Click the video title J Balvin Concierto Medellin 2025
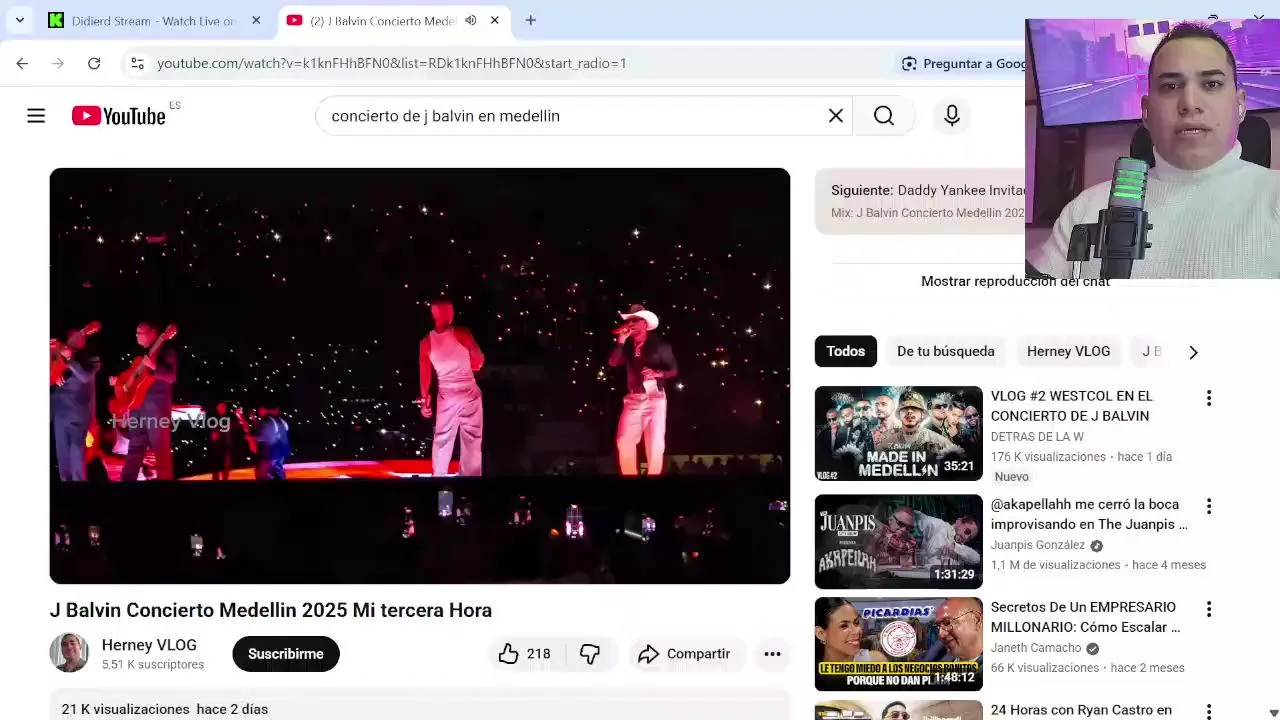Image resolution: width=1280 pixels, height=720 pixels. tap(271, 610)
